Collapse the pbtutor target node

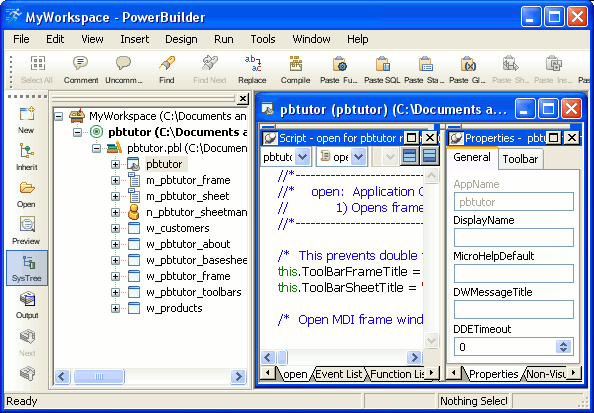(x=78, y=132)
